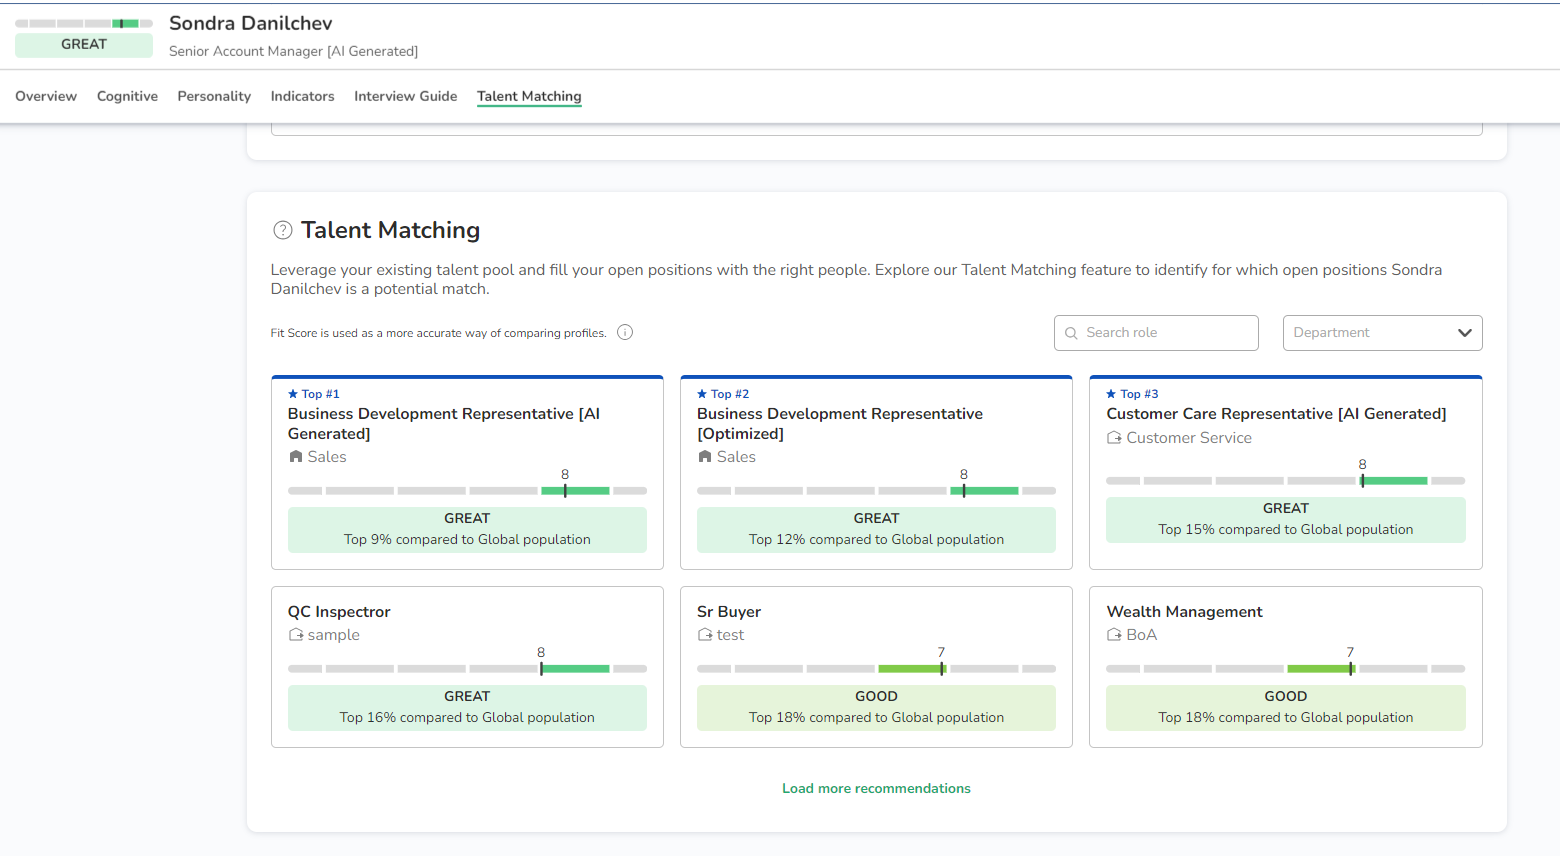Click the Top #3 star icon
The width and height of the screenshot is (1560, 856).
click(1111, 394)
